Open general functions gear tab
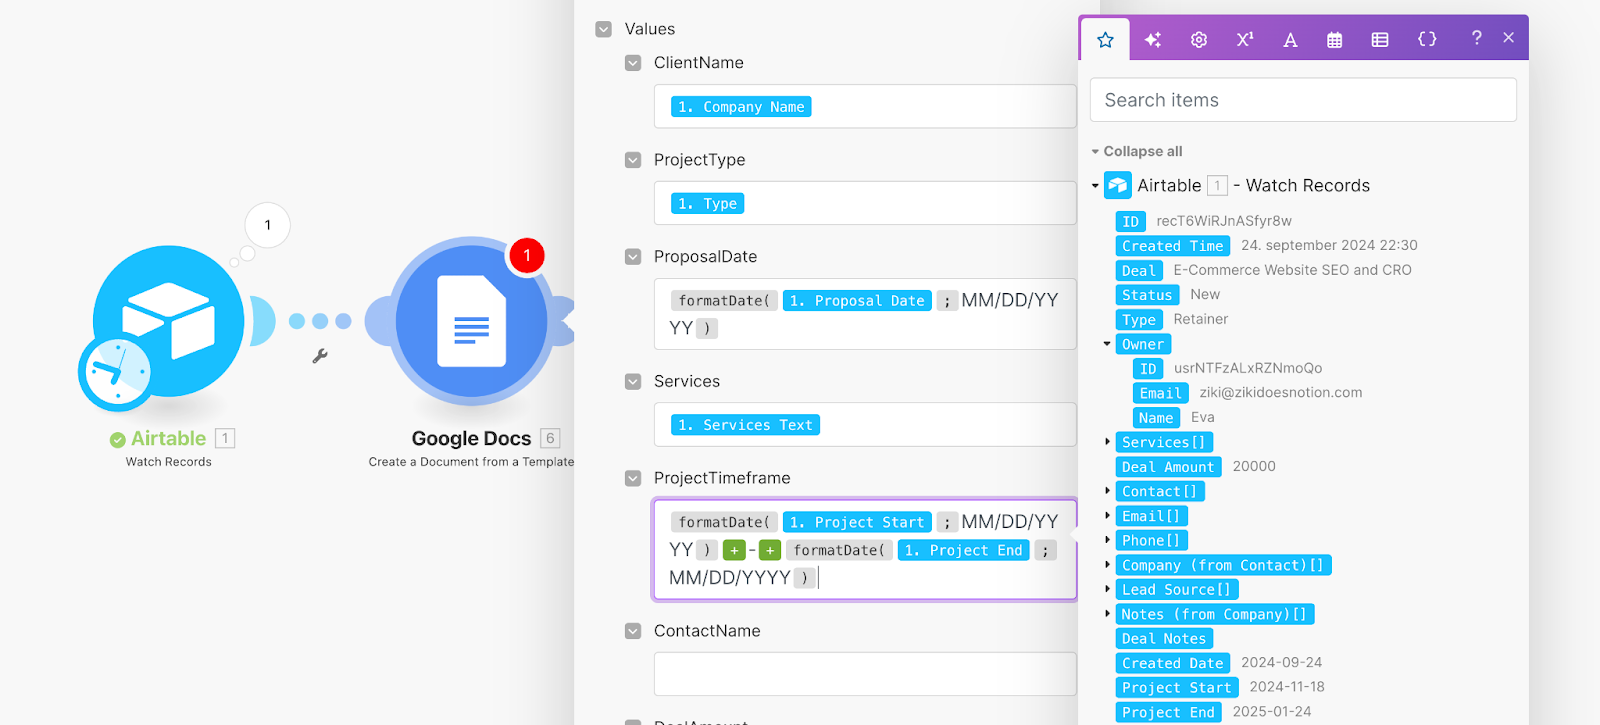 [1199, 40]
